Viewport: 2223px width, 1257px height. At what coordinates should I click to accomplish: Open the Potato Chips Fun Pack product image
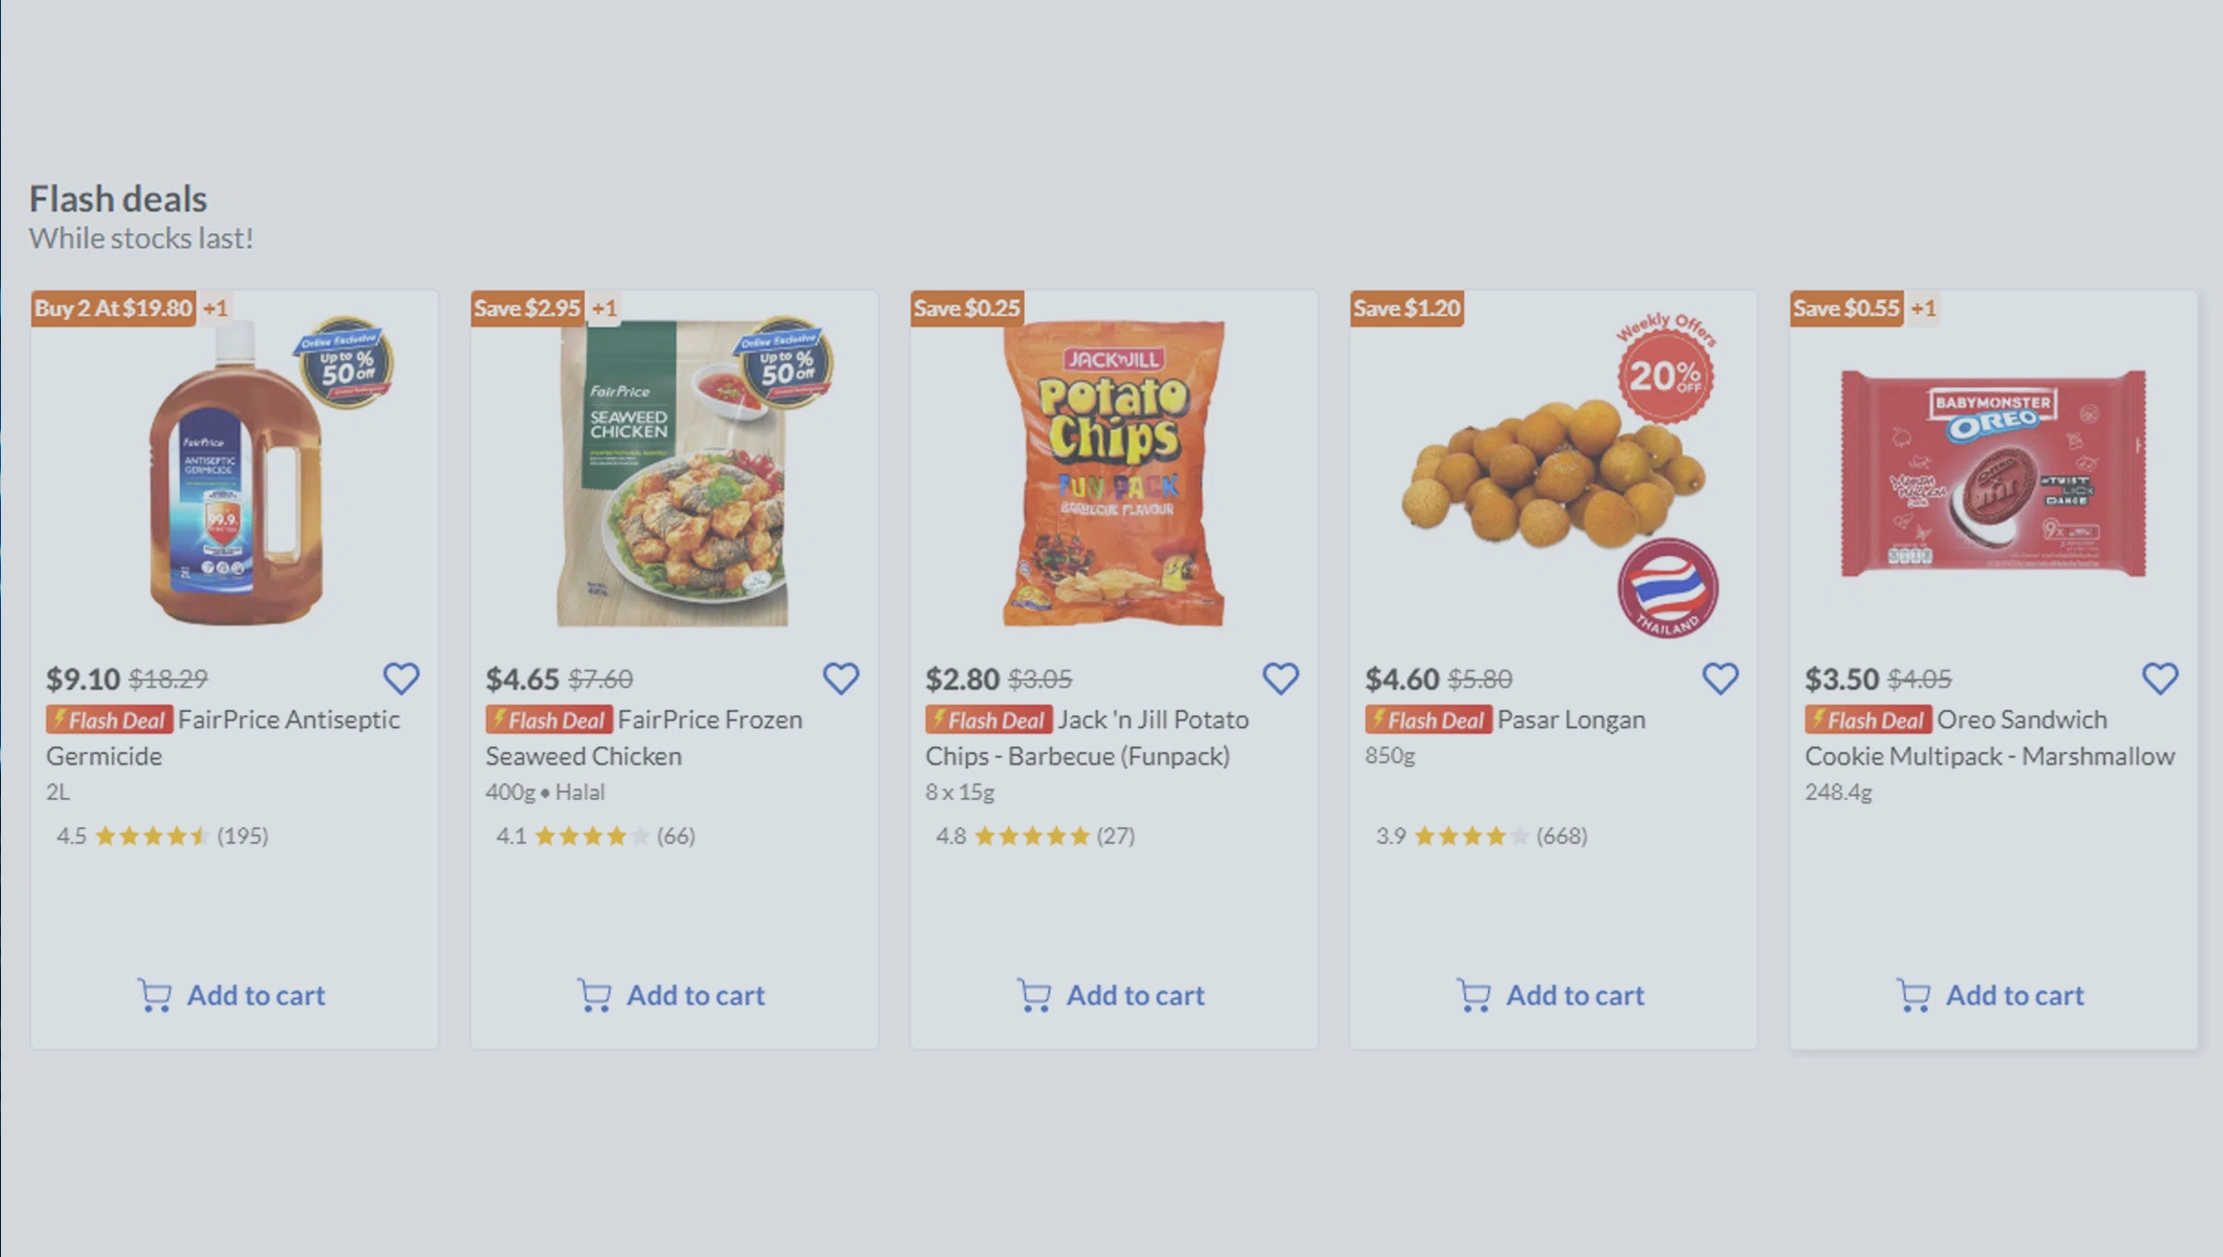1113,473
